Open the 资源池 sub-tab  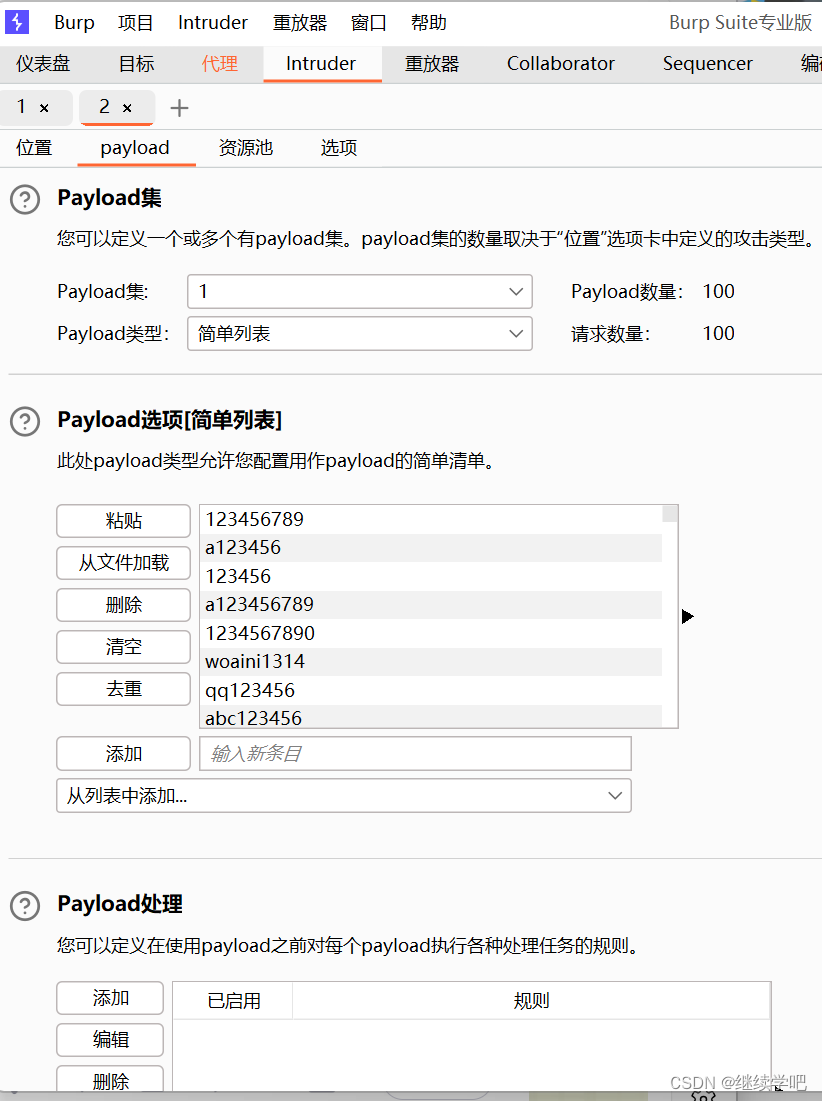point(246,148)
